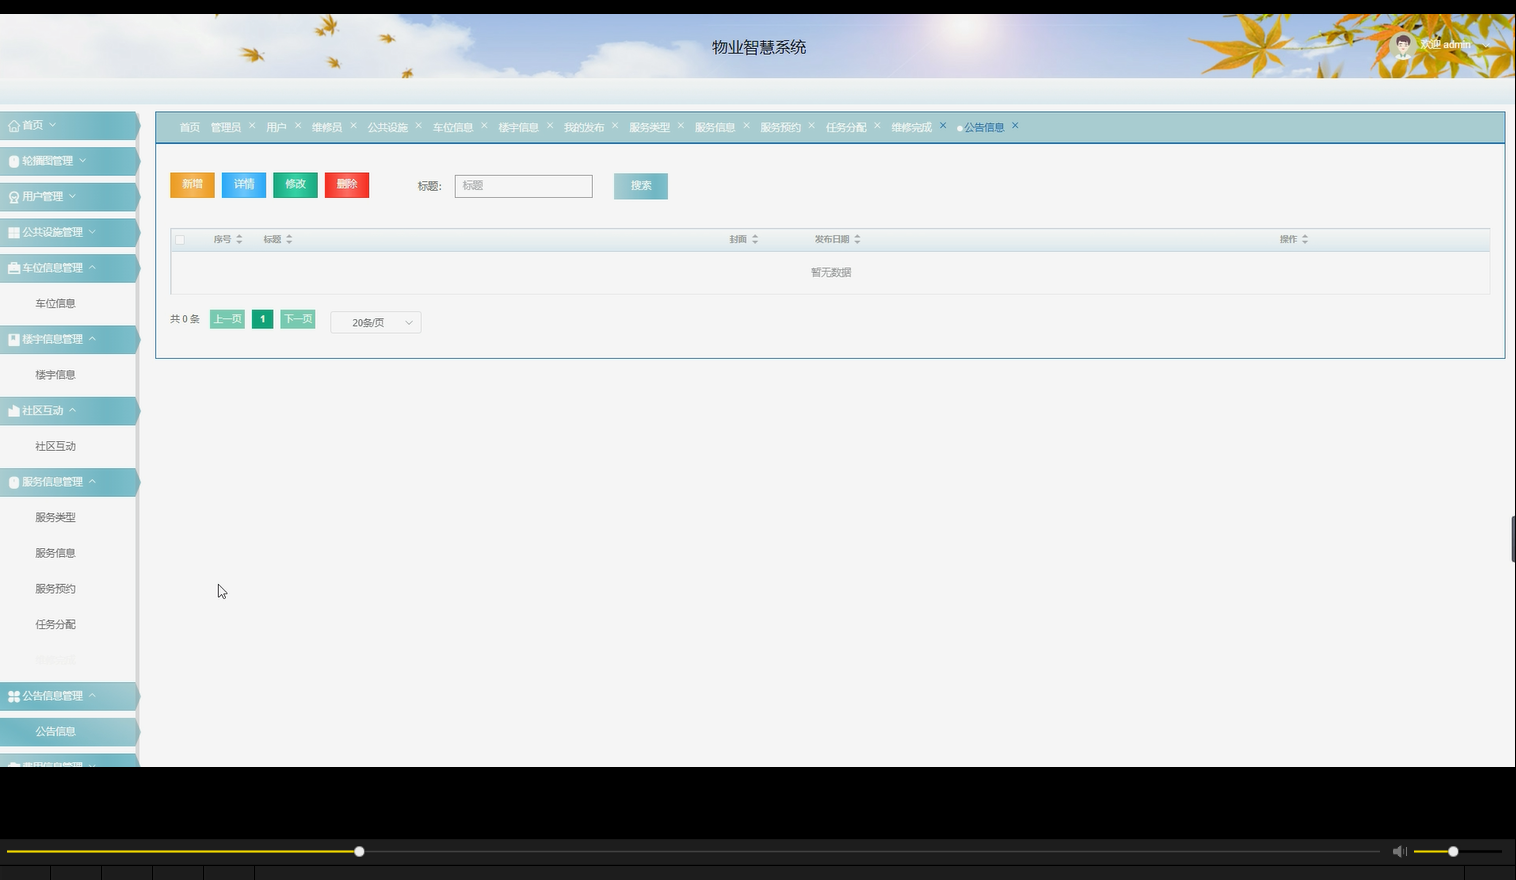Click the user icon beside 用户管理
1516x880 pixels.
12,196
